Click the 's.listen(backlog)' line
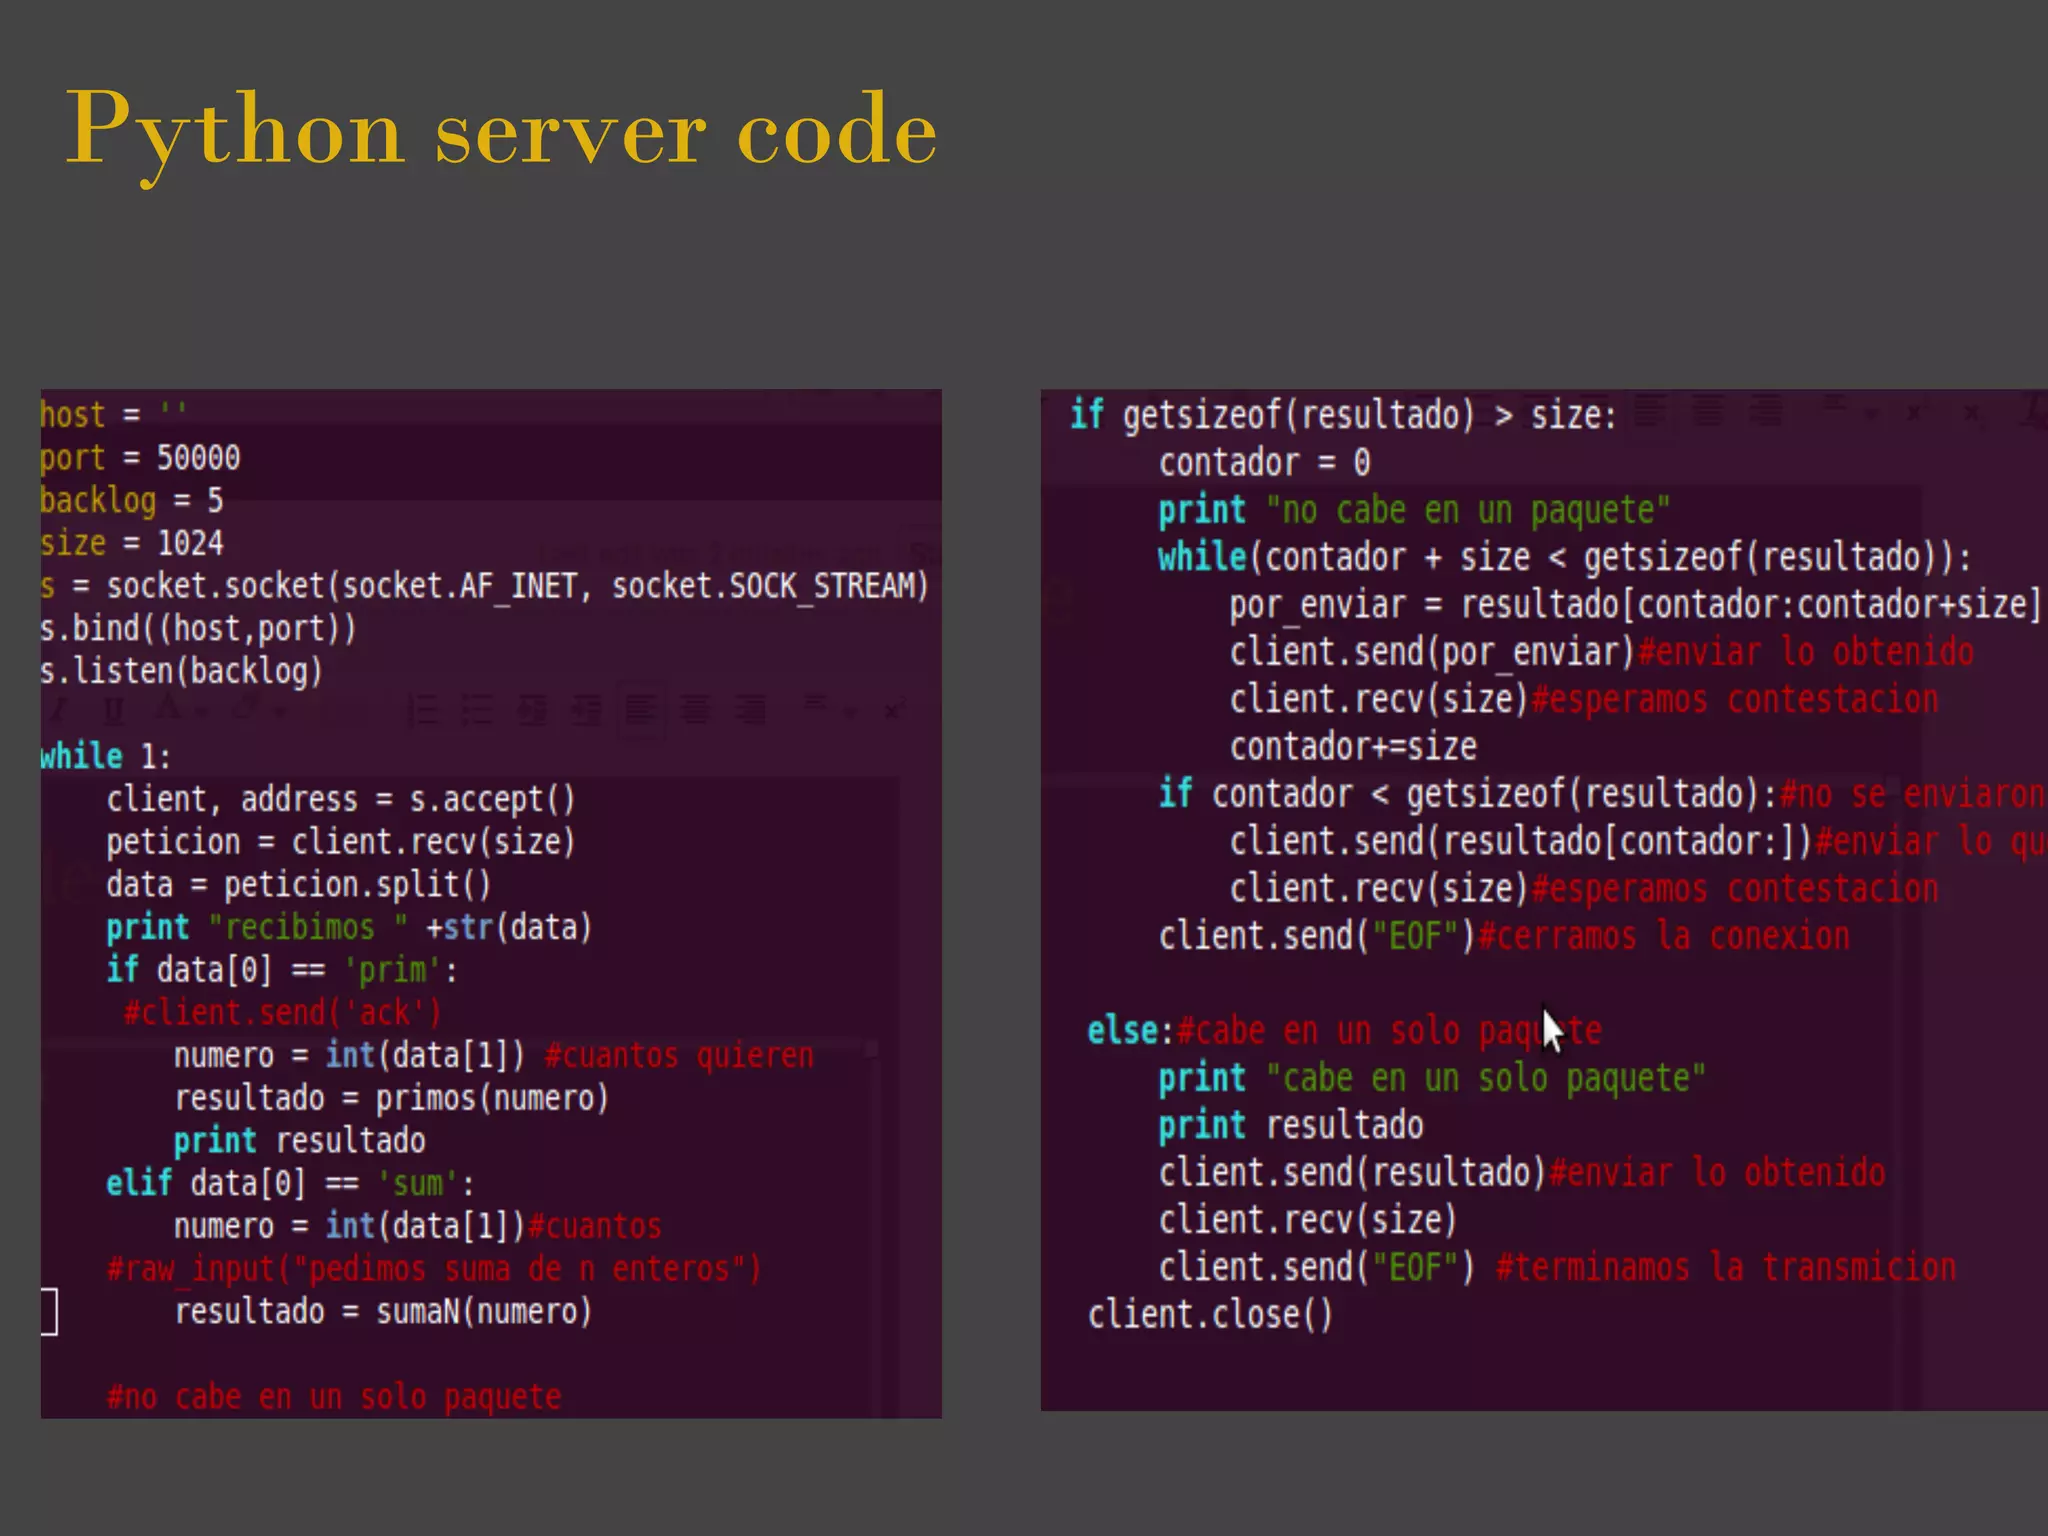The image size is (2048, 1536). [181, 670]
